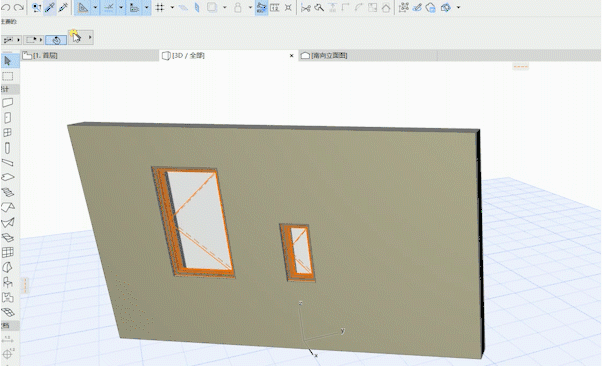Image resolution: width=602 pixels, height=366 pixels.
Task: Click the house-shaped toolbar icon
Action: point(386,7)
